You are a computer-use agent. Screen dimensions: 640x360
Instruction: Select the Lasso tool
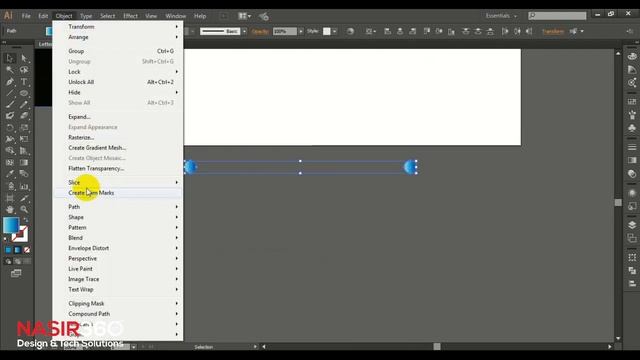pos(24,70)
